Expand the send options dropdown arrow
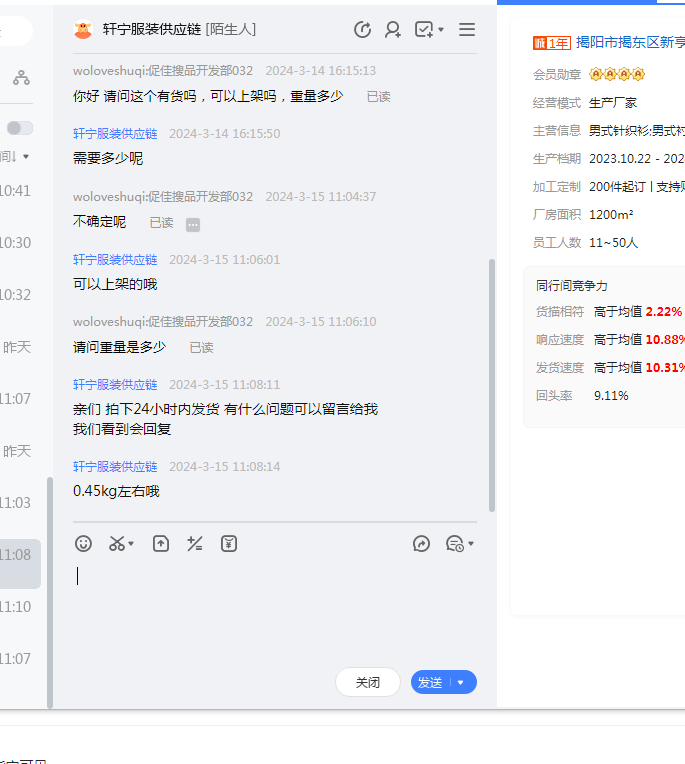 461,682
